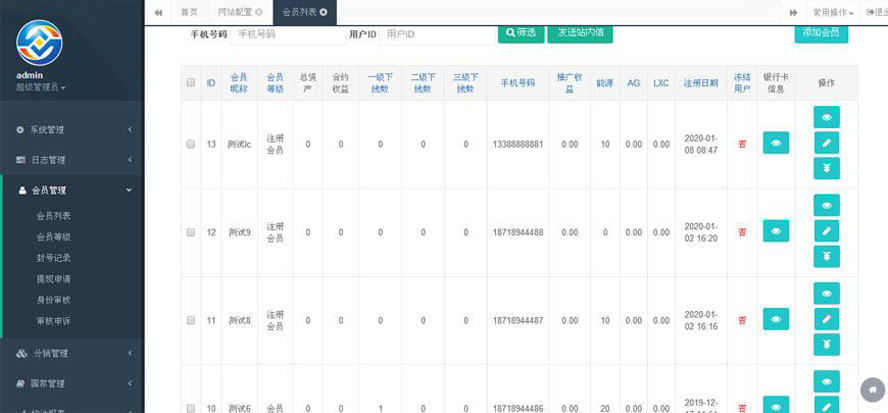
Task: Collapse the 会员管理 sidebar section
Action: click(72, 190)
